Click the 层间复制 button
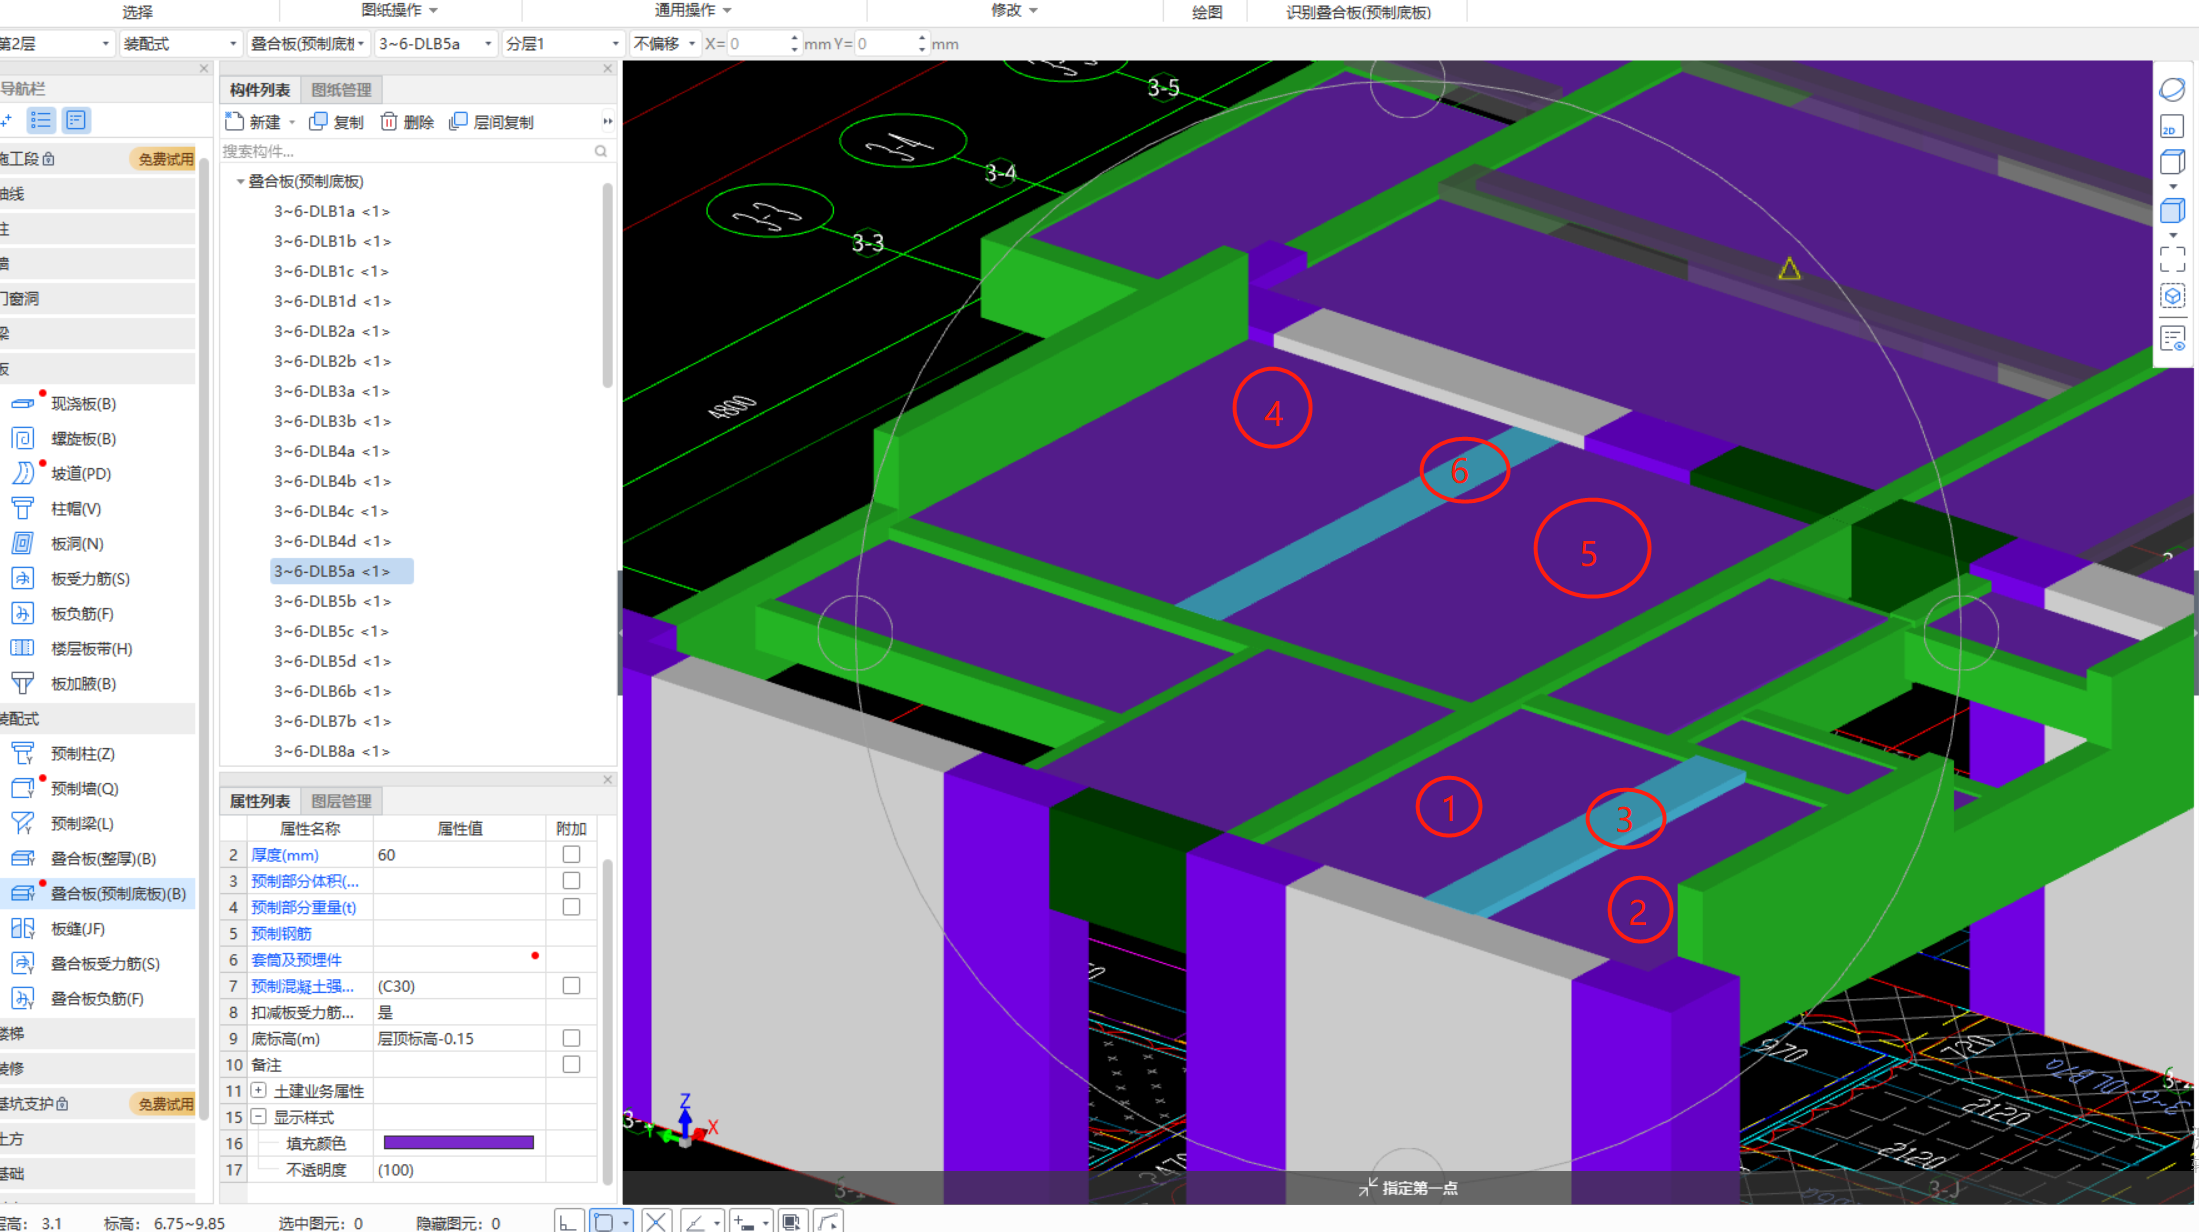 [492, 122]
